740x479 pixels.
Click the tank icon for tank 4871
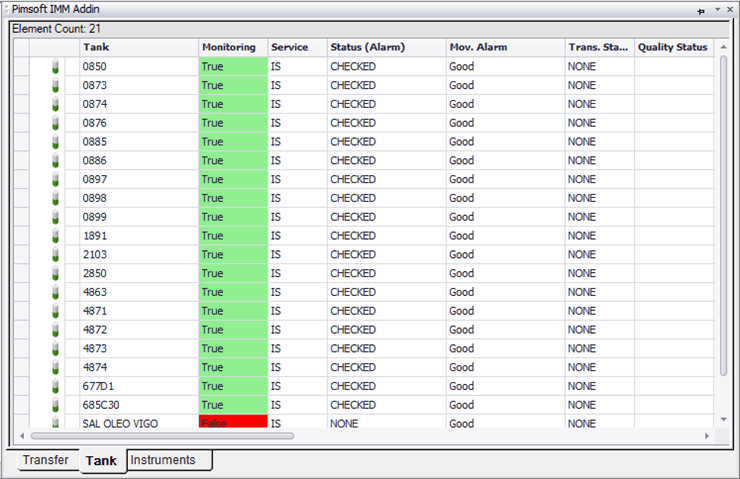(55, 311)
